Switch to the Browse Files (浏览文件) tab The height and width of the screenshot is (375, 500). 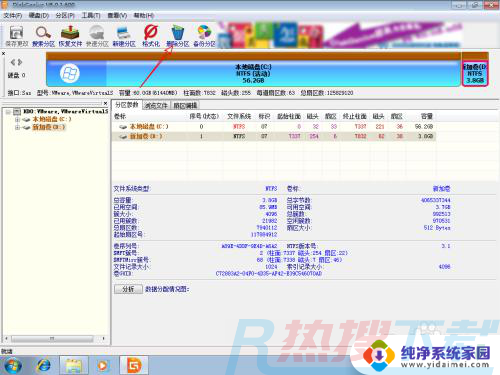coord(156,106)
